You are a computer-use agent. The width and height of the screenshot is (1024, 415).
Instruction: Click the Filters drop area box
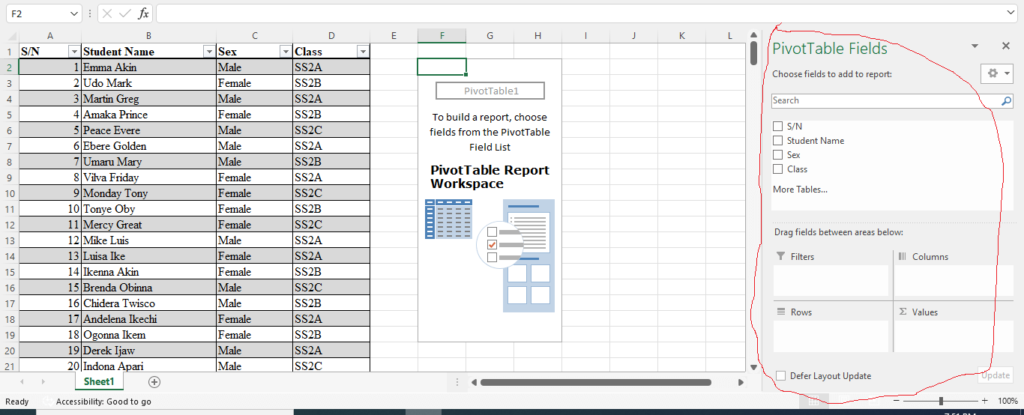pos(831,281)
